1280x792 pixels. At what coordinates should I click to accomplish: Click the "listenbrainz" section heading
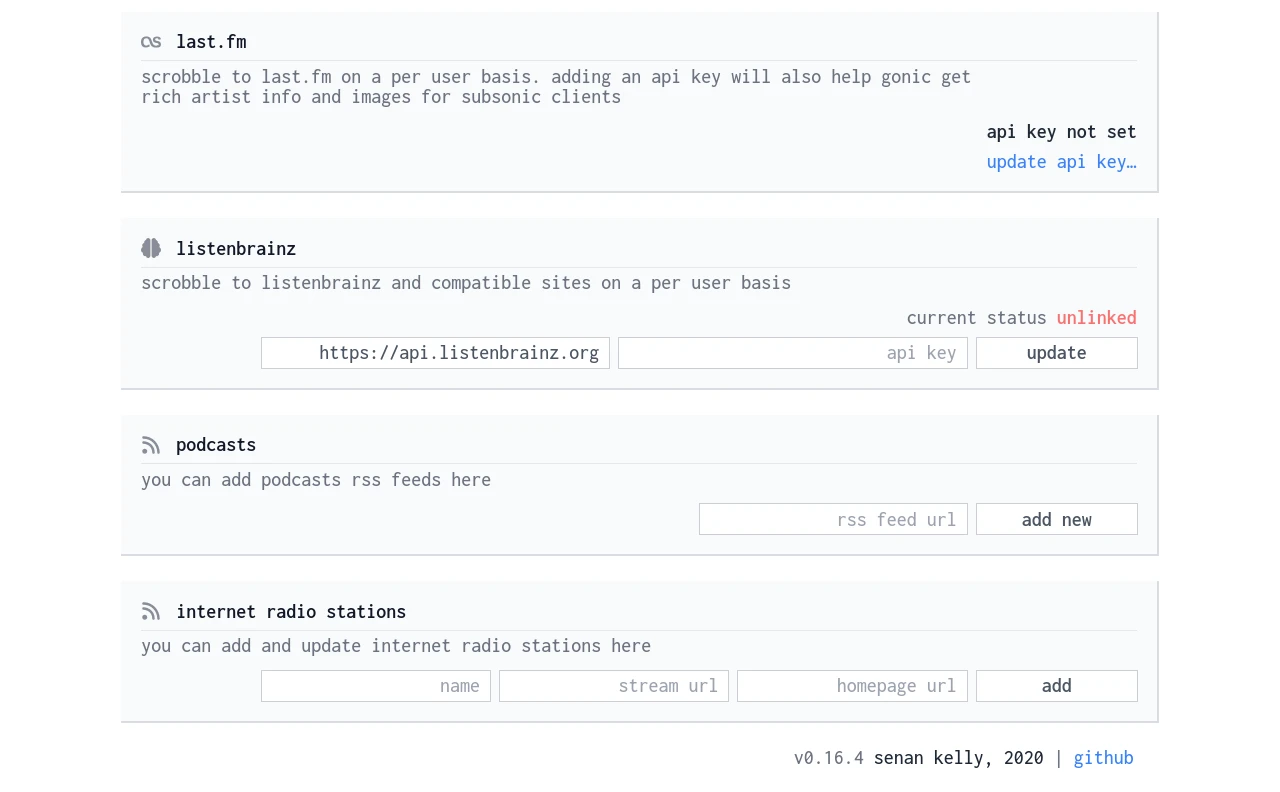[236, 248]
